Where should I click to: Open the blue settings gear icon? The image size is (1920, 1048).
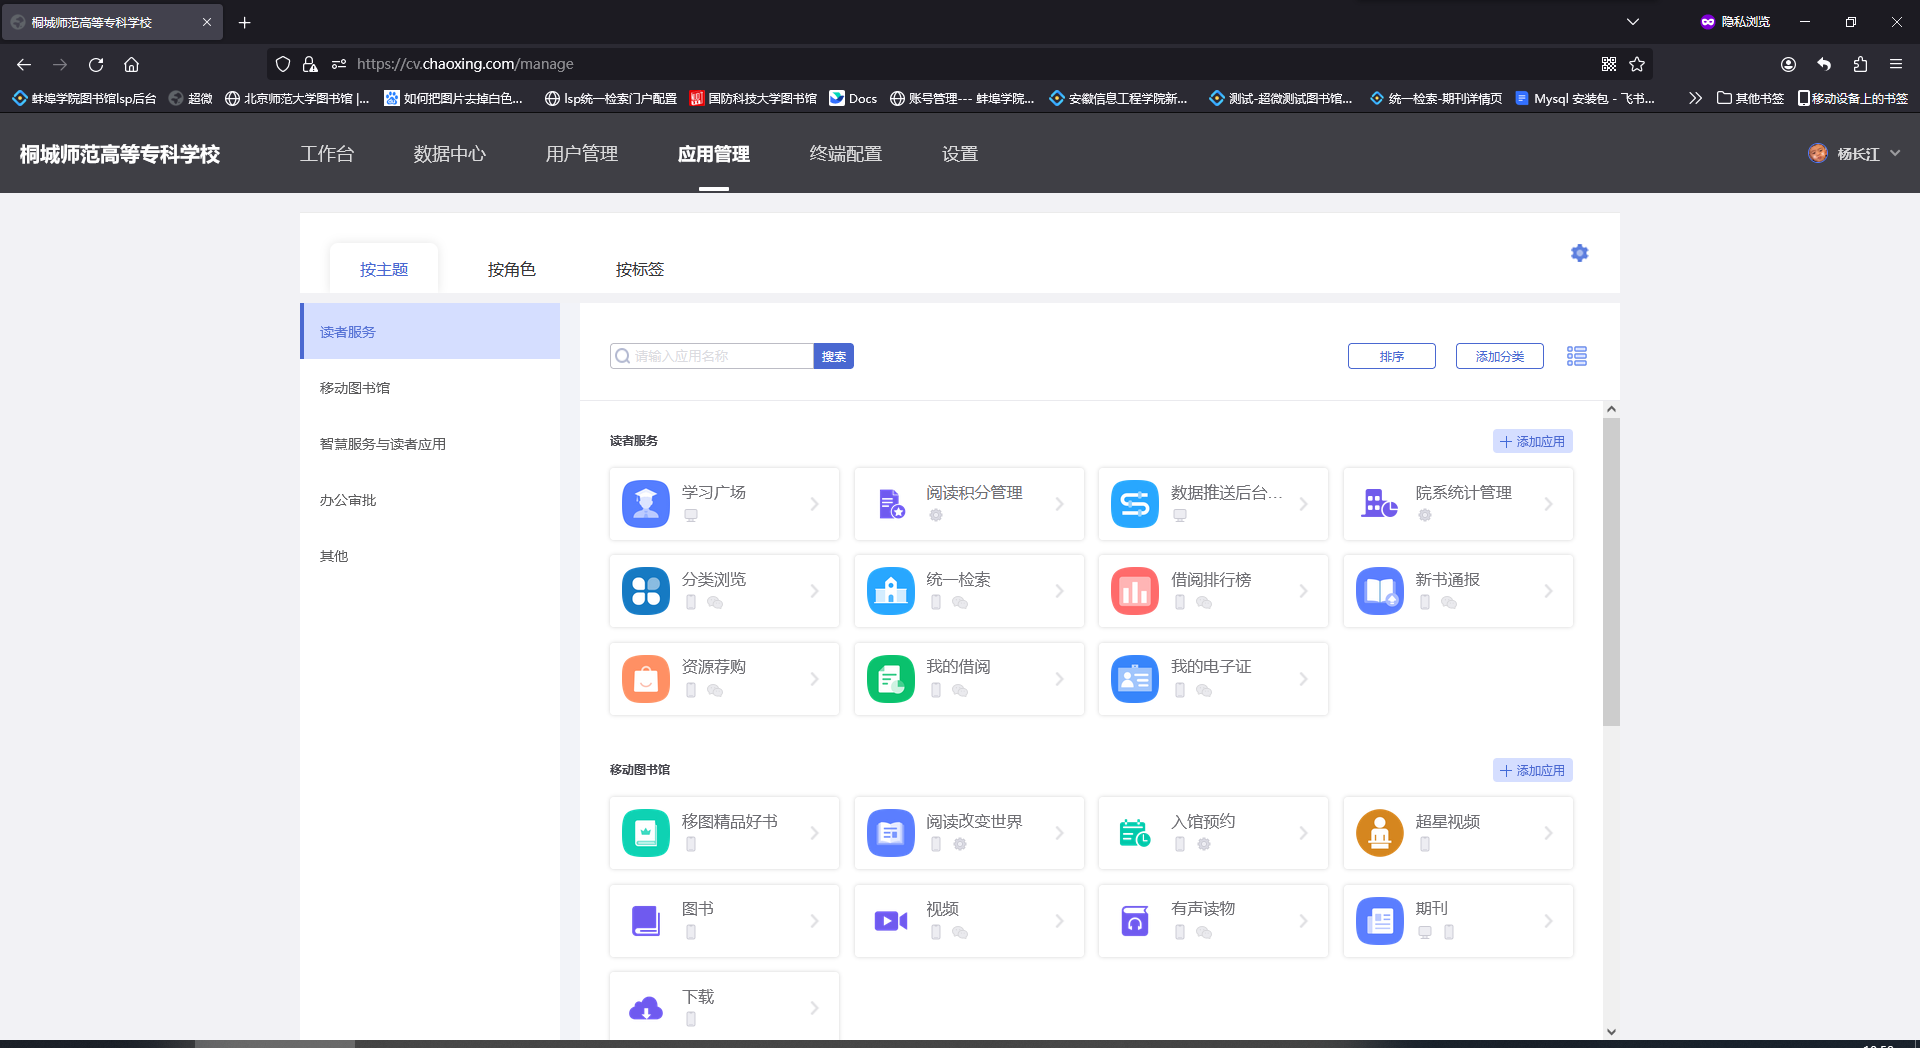point(1579,253)
